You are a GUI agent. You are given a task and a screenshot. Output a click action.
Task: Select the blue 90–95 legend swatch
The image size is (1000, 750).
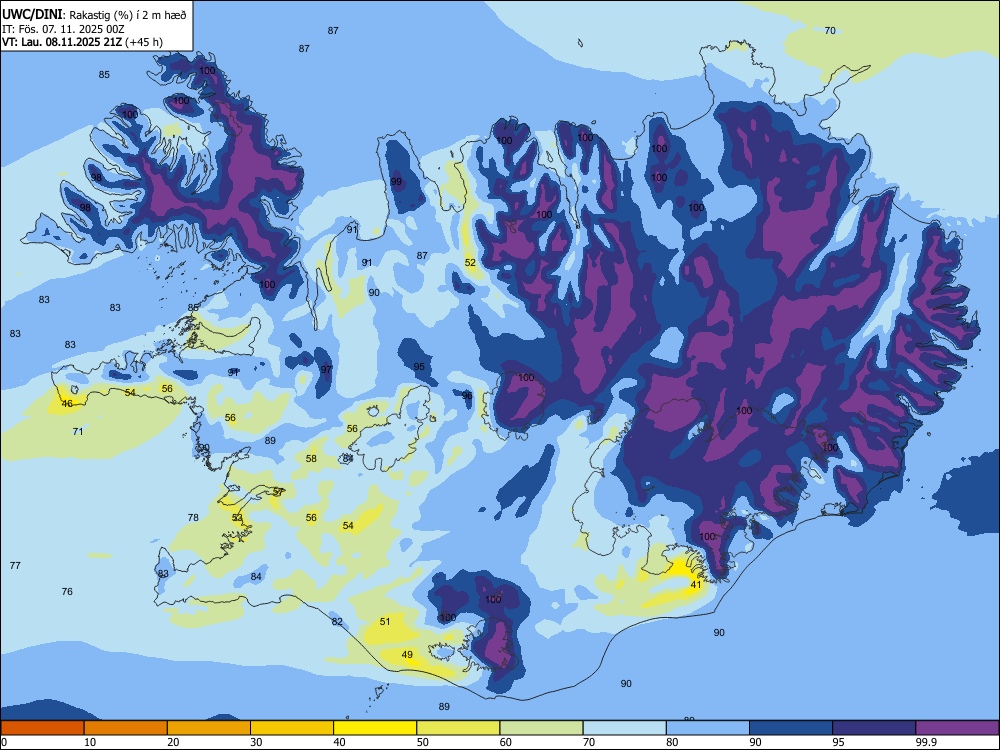click(791, 728)
